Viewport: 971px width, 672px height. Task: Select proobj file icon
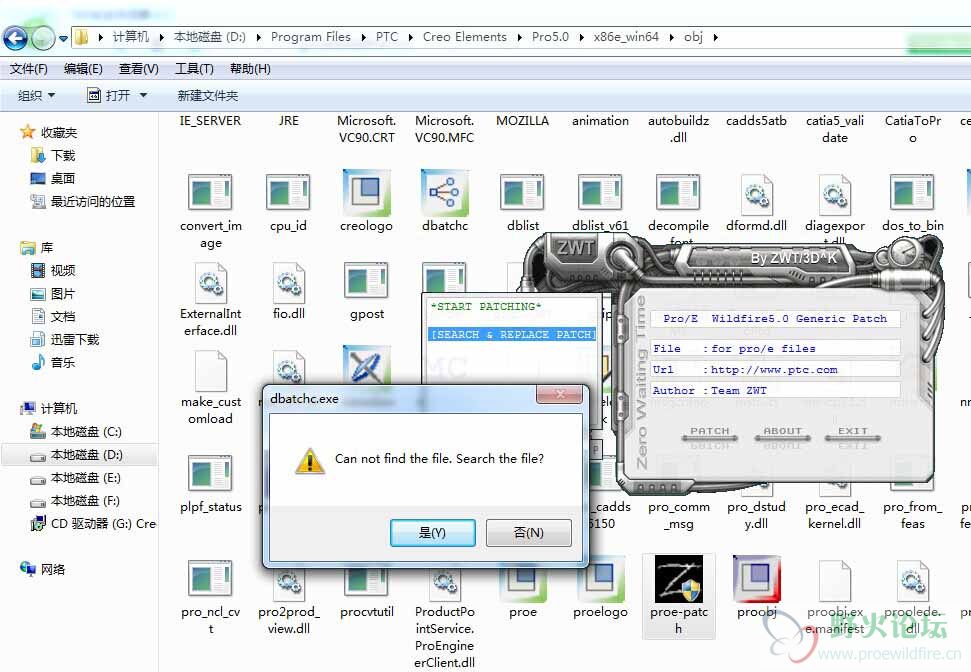(757, 579)
